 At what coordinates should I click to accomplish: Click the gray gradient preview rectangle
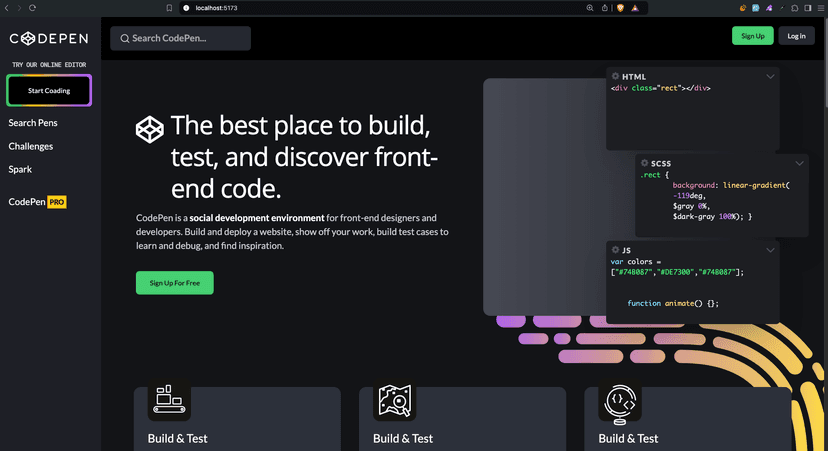(544, 196)
